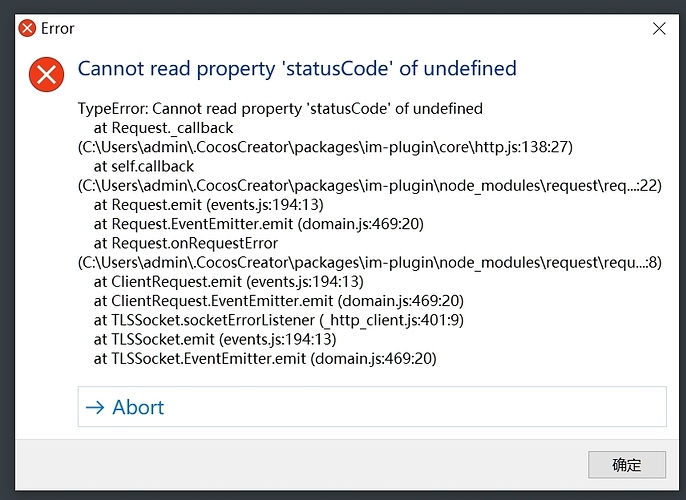Click the red error icon beside the heading
This screenshot has width=686, height=500.
tap(46, 74)
